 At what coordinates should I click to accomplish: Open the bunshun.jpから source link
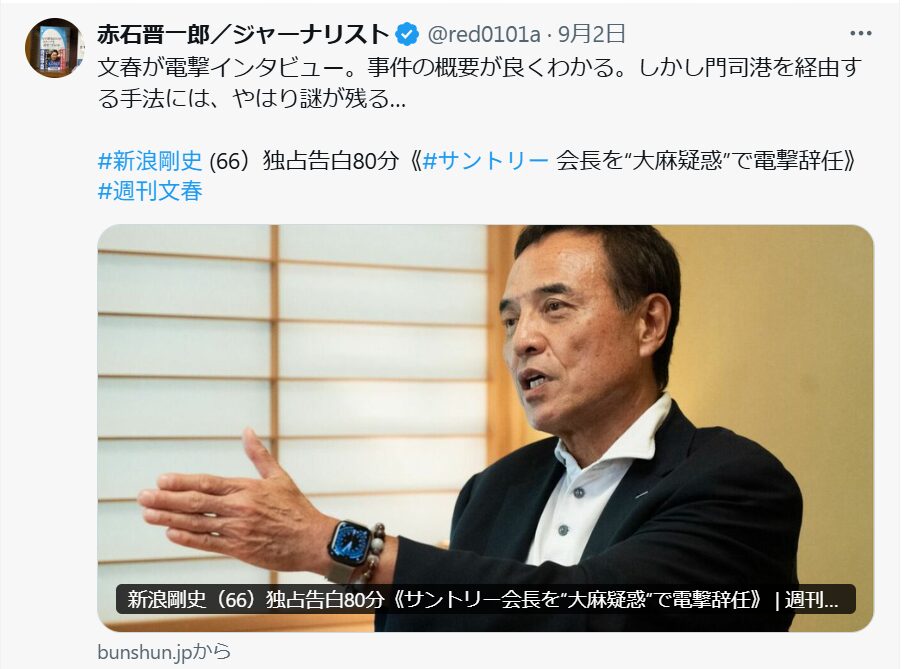point(164,651)
